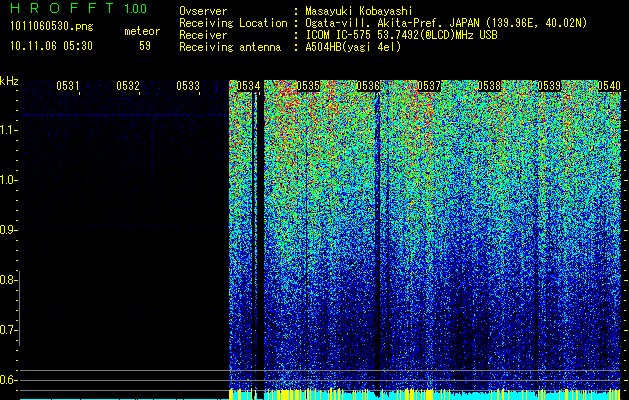
Task: Click the 1.1 kHz axis label
Action: coord(7,130)
